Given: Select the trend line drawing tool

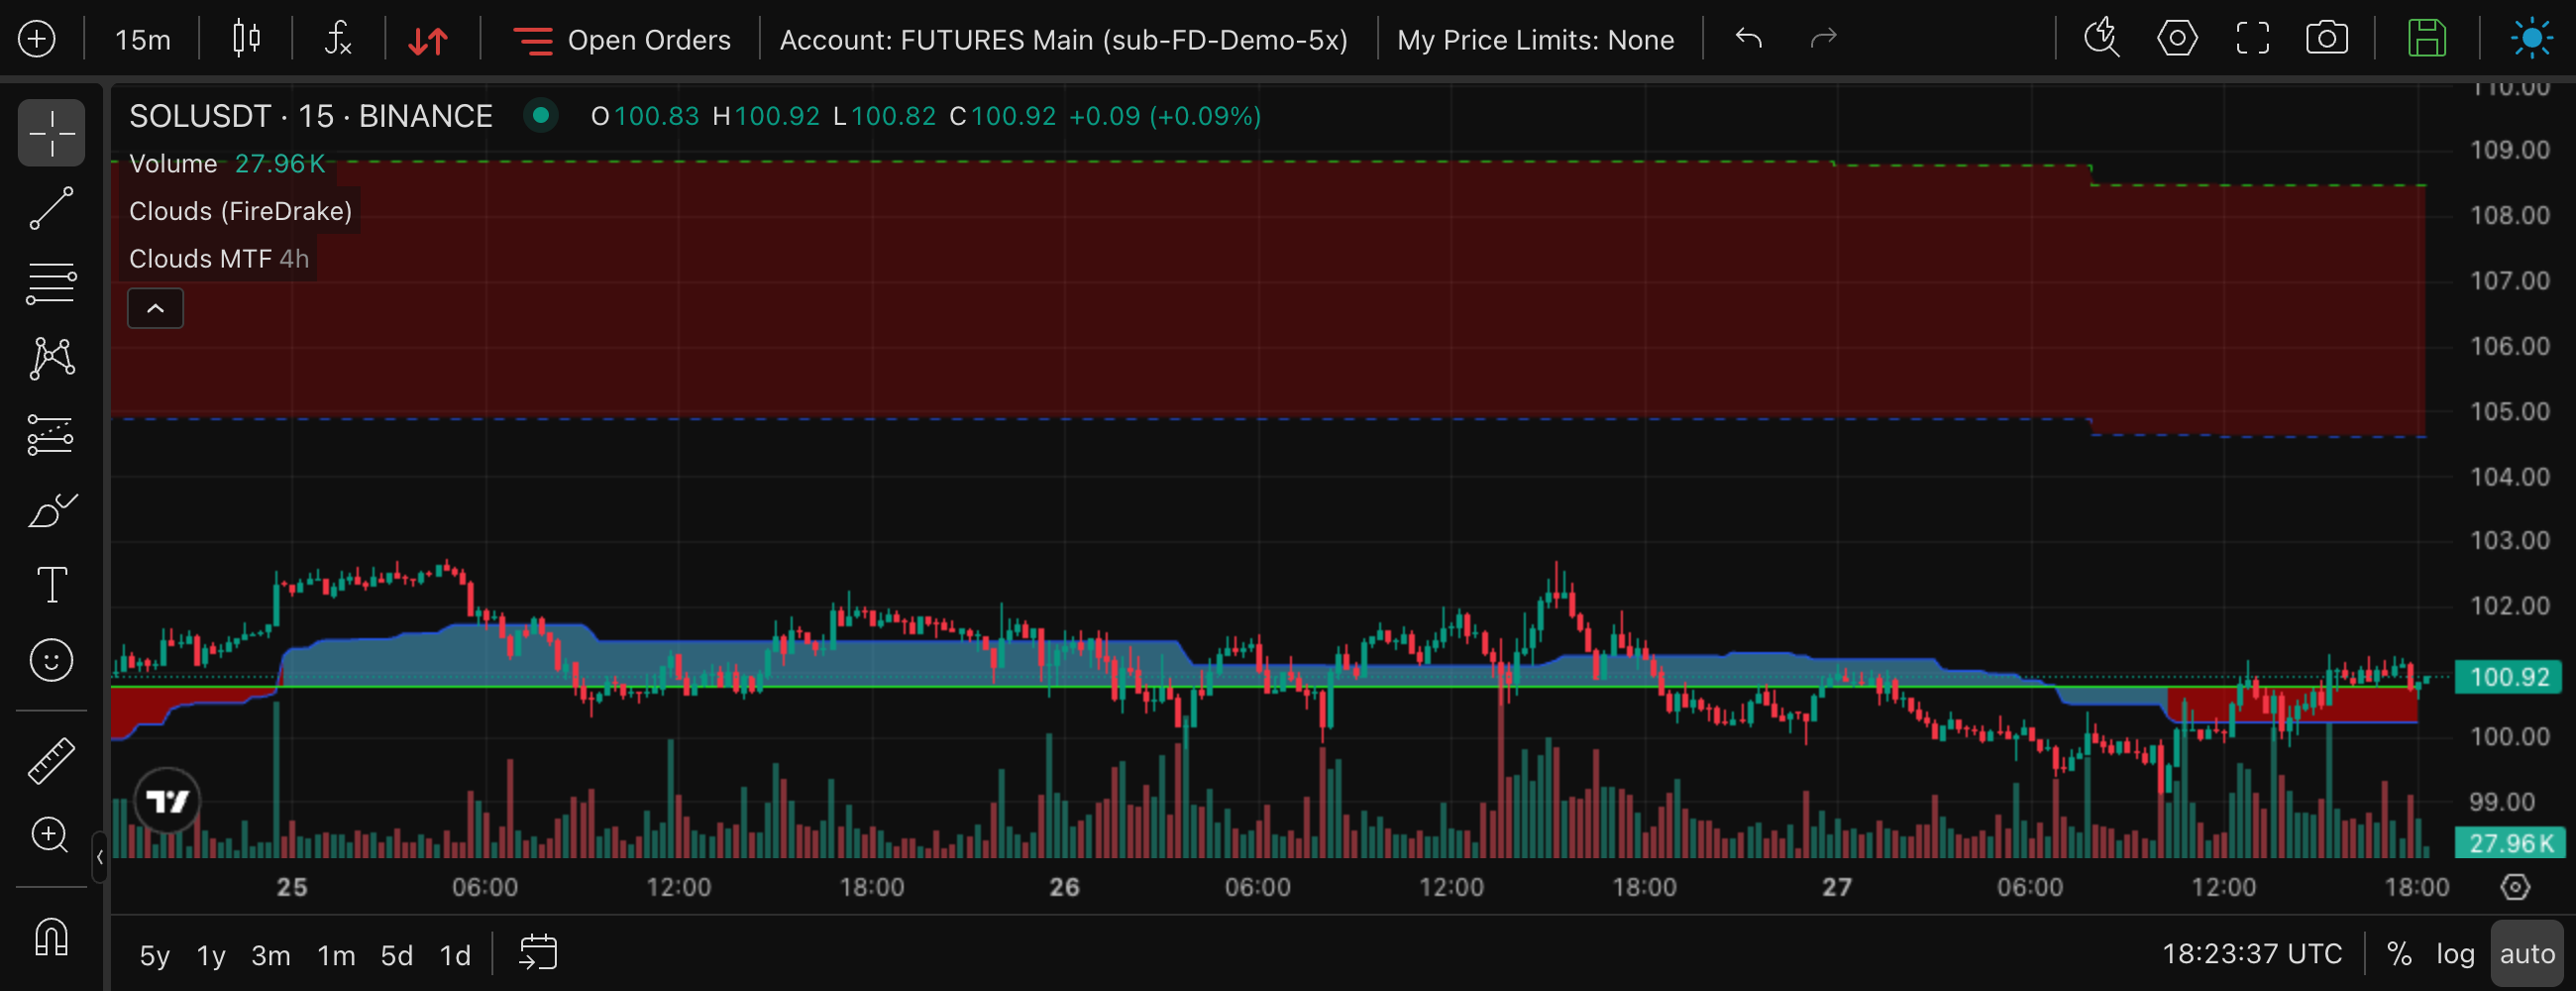Looking at the screenshot, I should 51,208.
